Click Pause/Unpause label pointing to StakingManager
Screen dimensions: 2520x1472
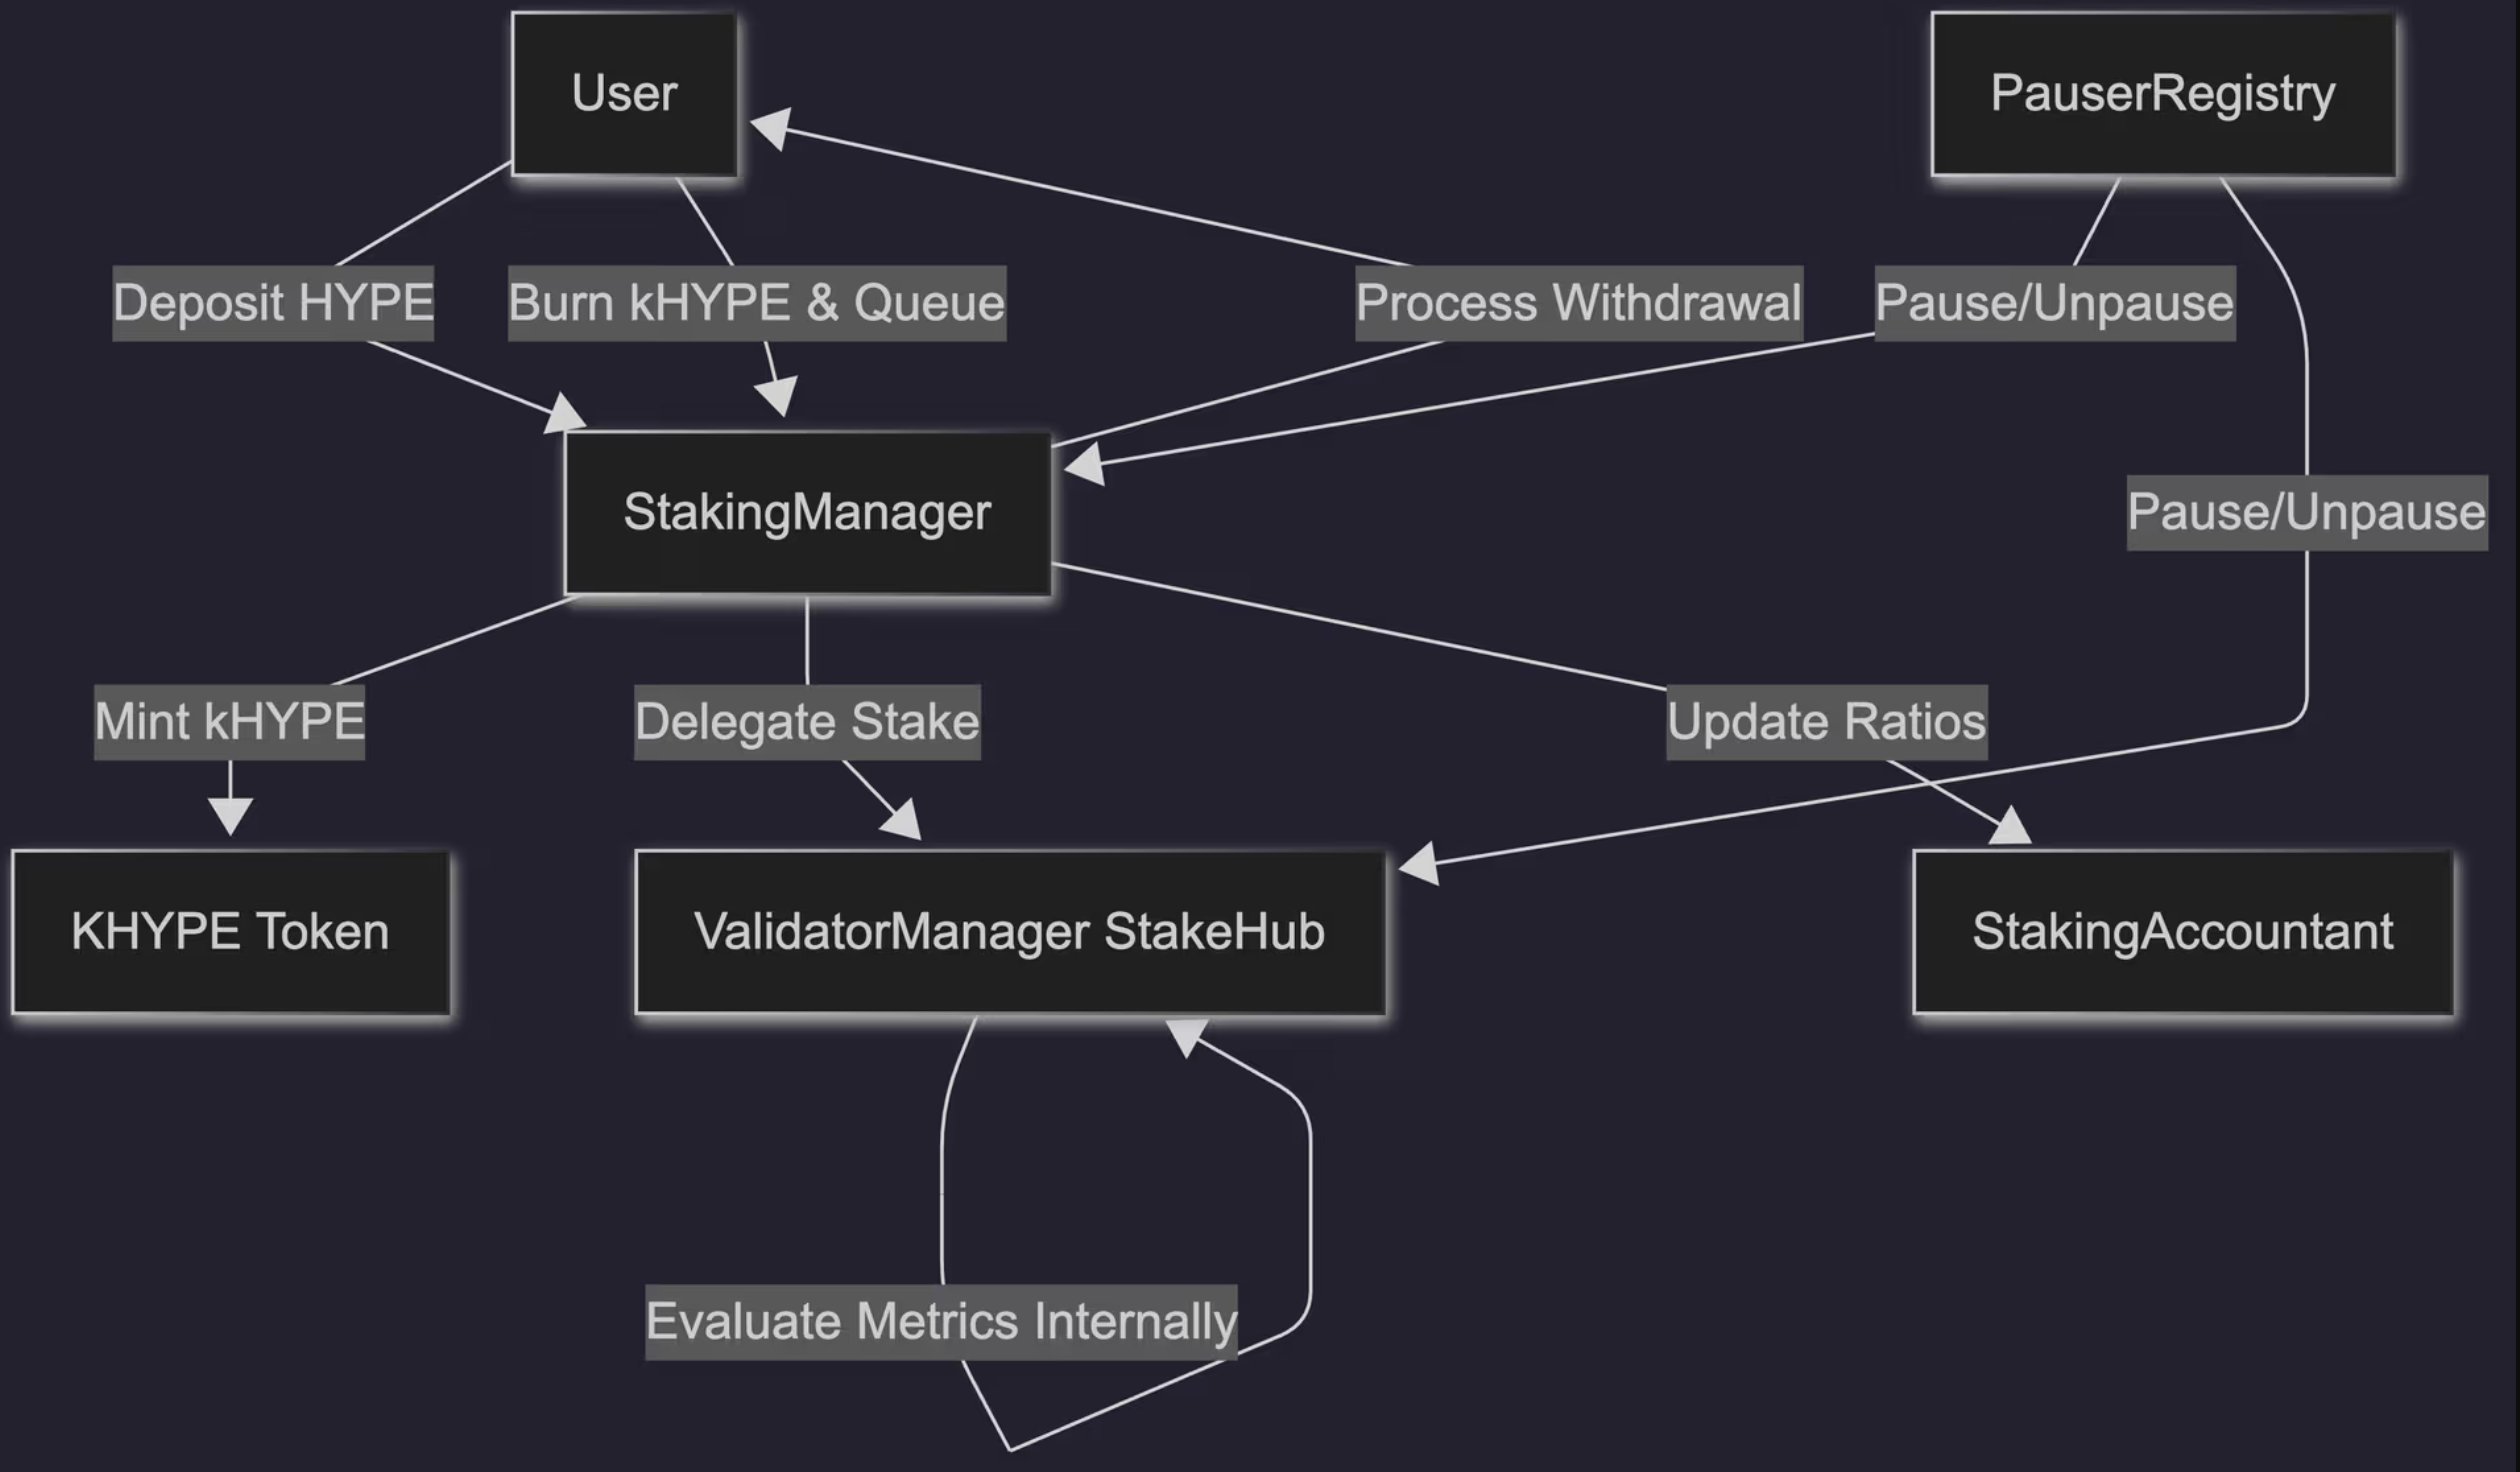2055,303
